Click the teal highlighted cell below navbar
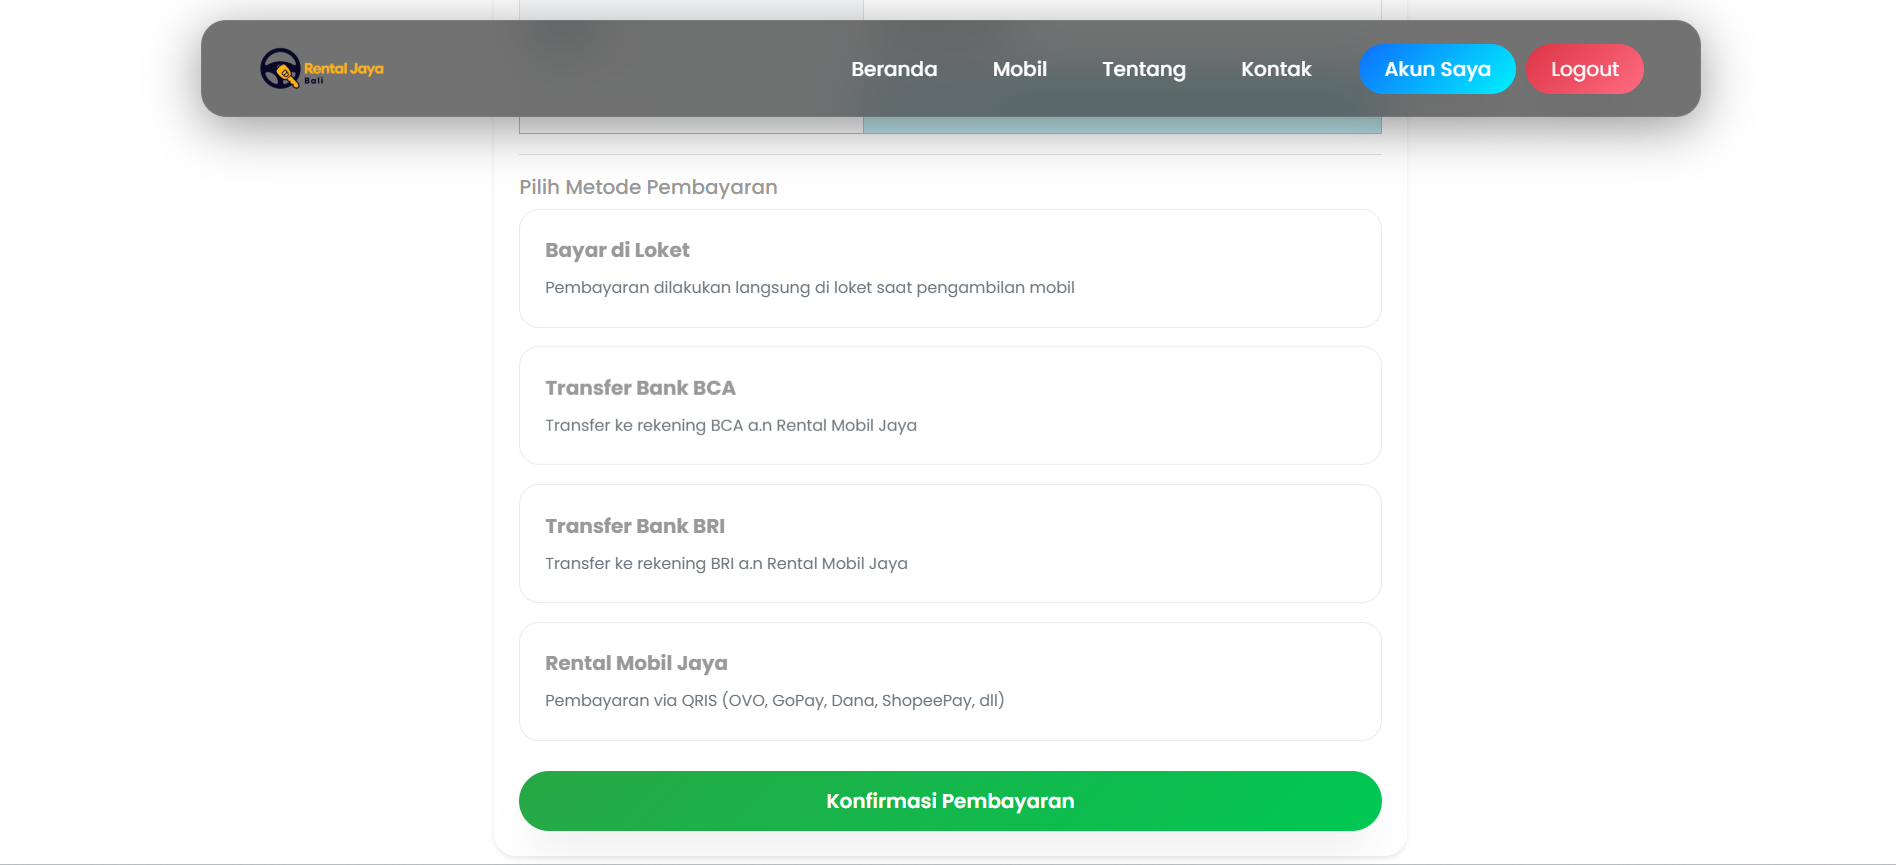Screen dimensions: 1896x865 [x=1121, y=125]
